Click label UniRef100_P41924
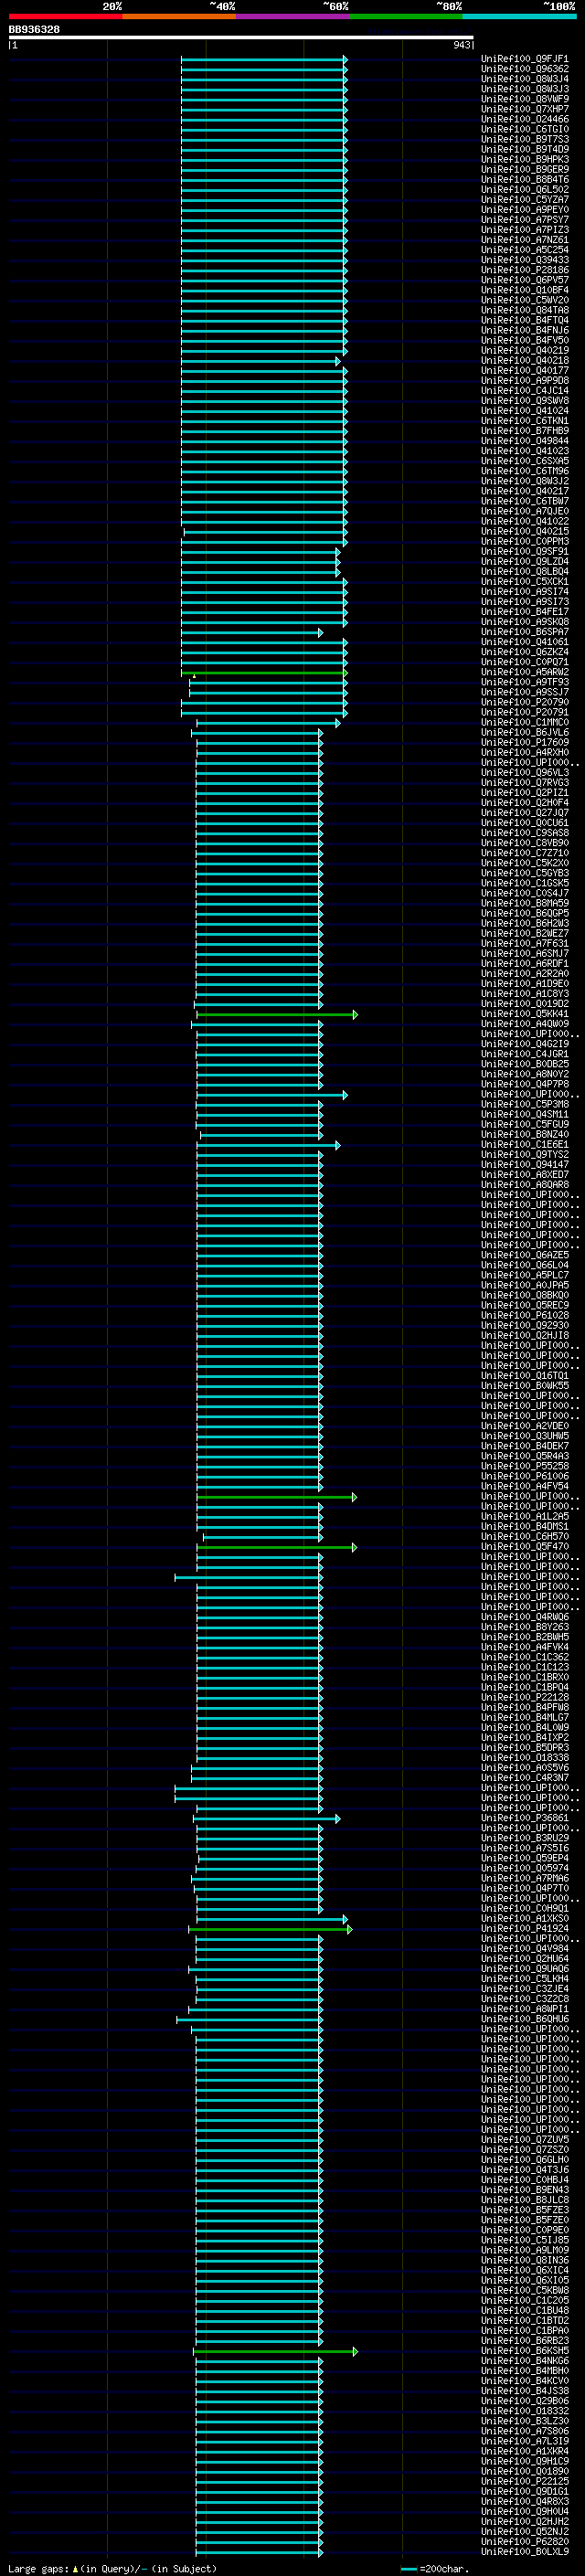The width and height of the screenshot is (585, 2576). click(x=525, y=1929)
